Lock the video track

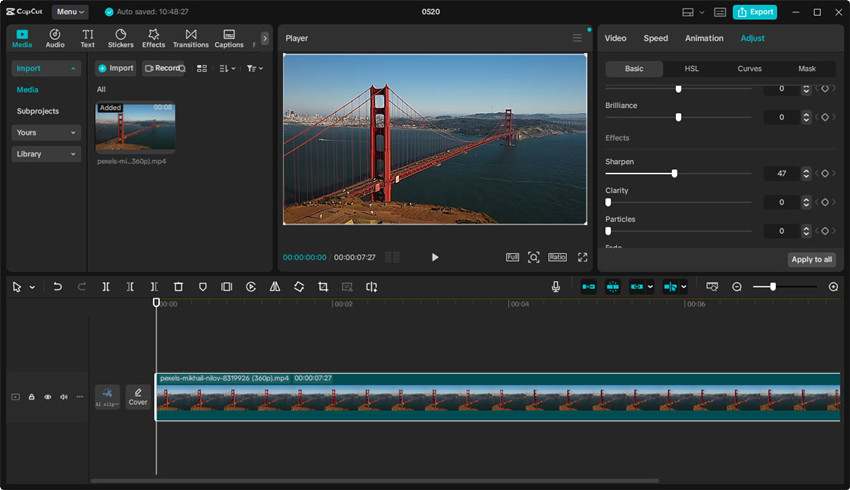pos(31,397)
